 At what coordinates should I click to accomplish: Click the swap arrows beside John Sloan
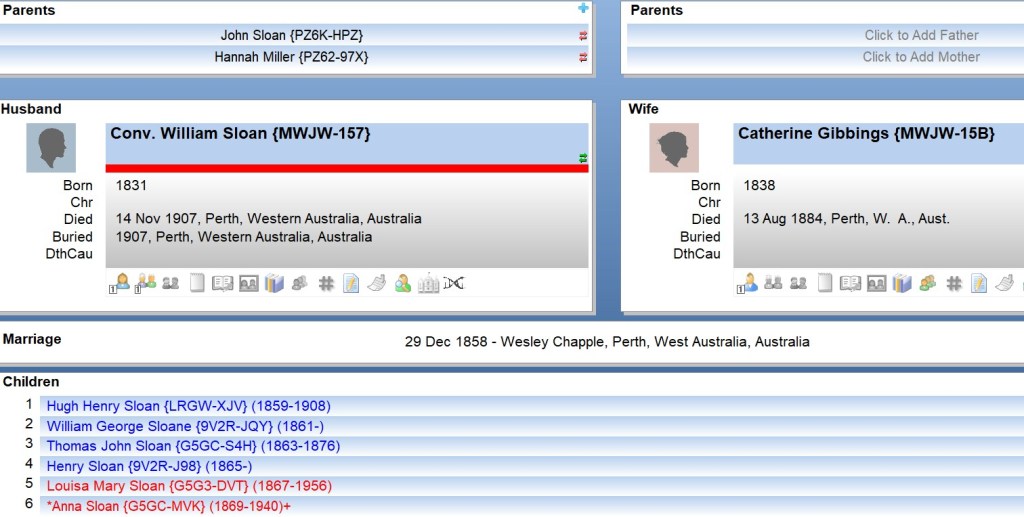583,36
